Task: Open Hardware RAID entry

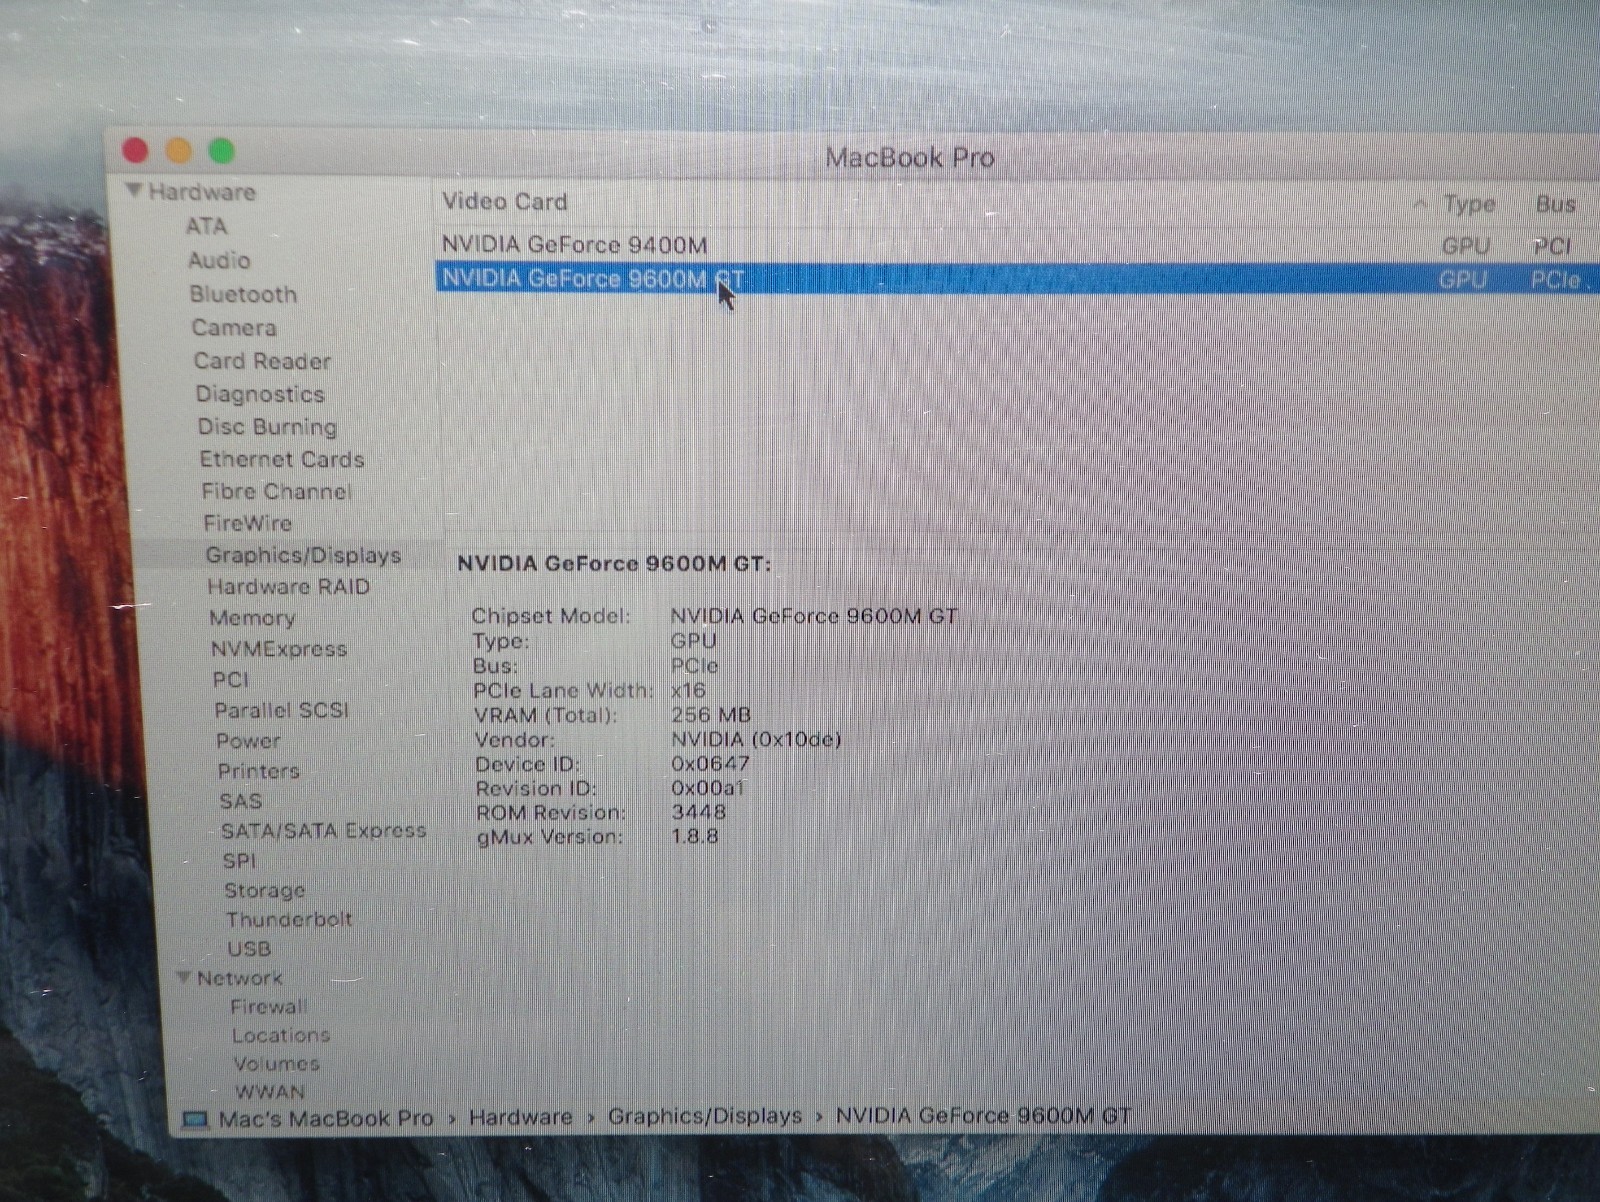Action: pos(288,587)
